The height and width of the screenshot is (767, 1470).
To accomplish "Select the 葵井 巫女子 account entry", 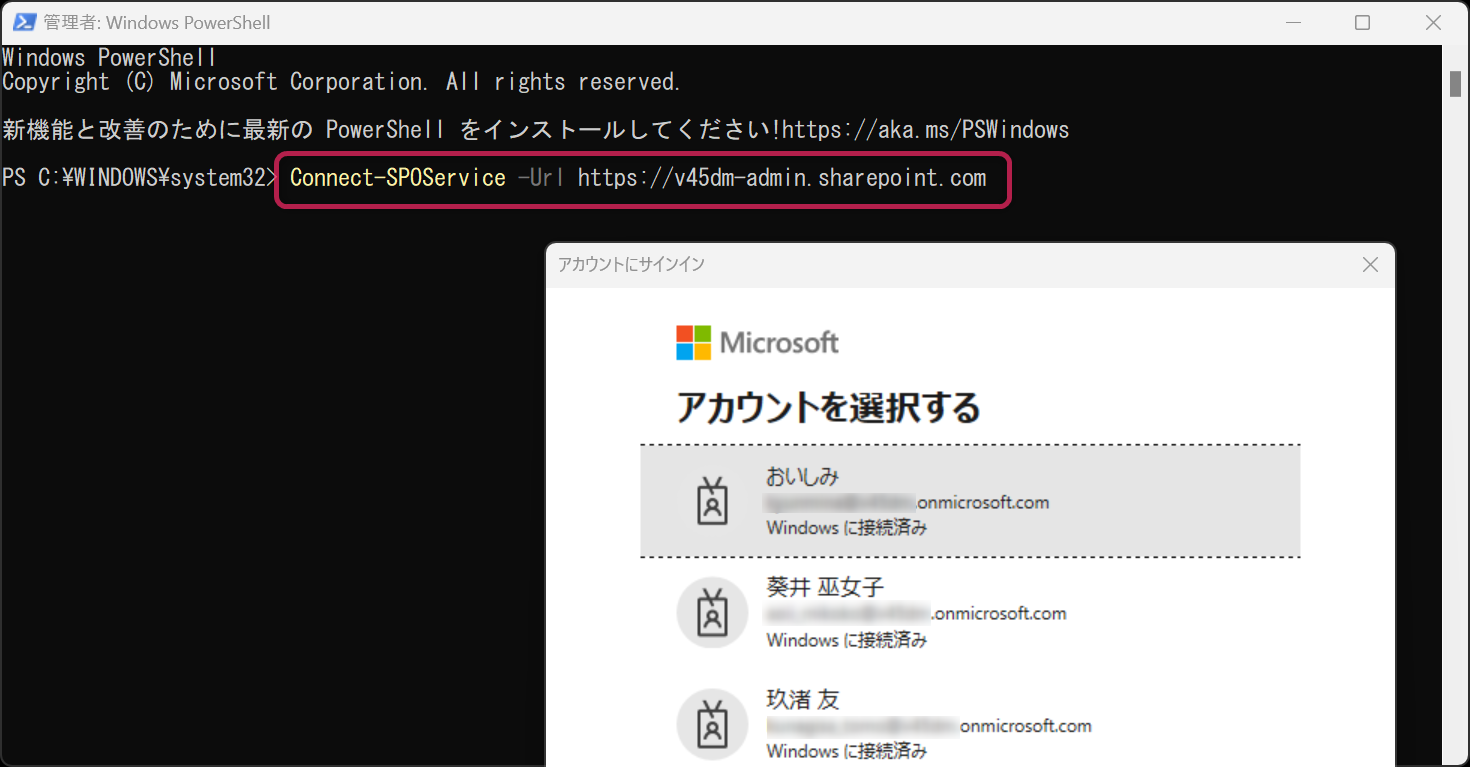I will coord(970,612).
